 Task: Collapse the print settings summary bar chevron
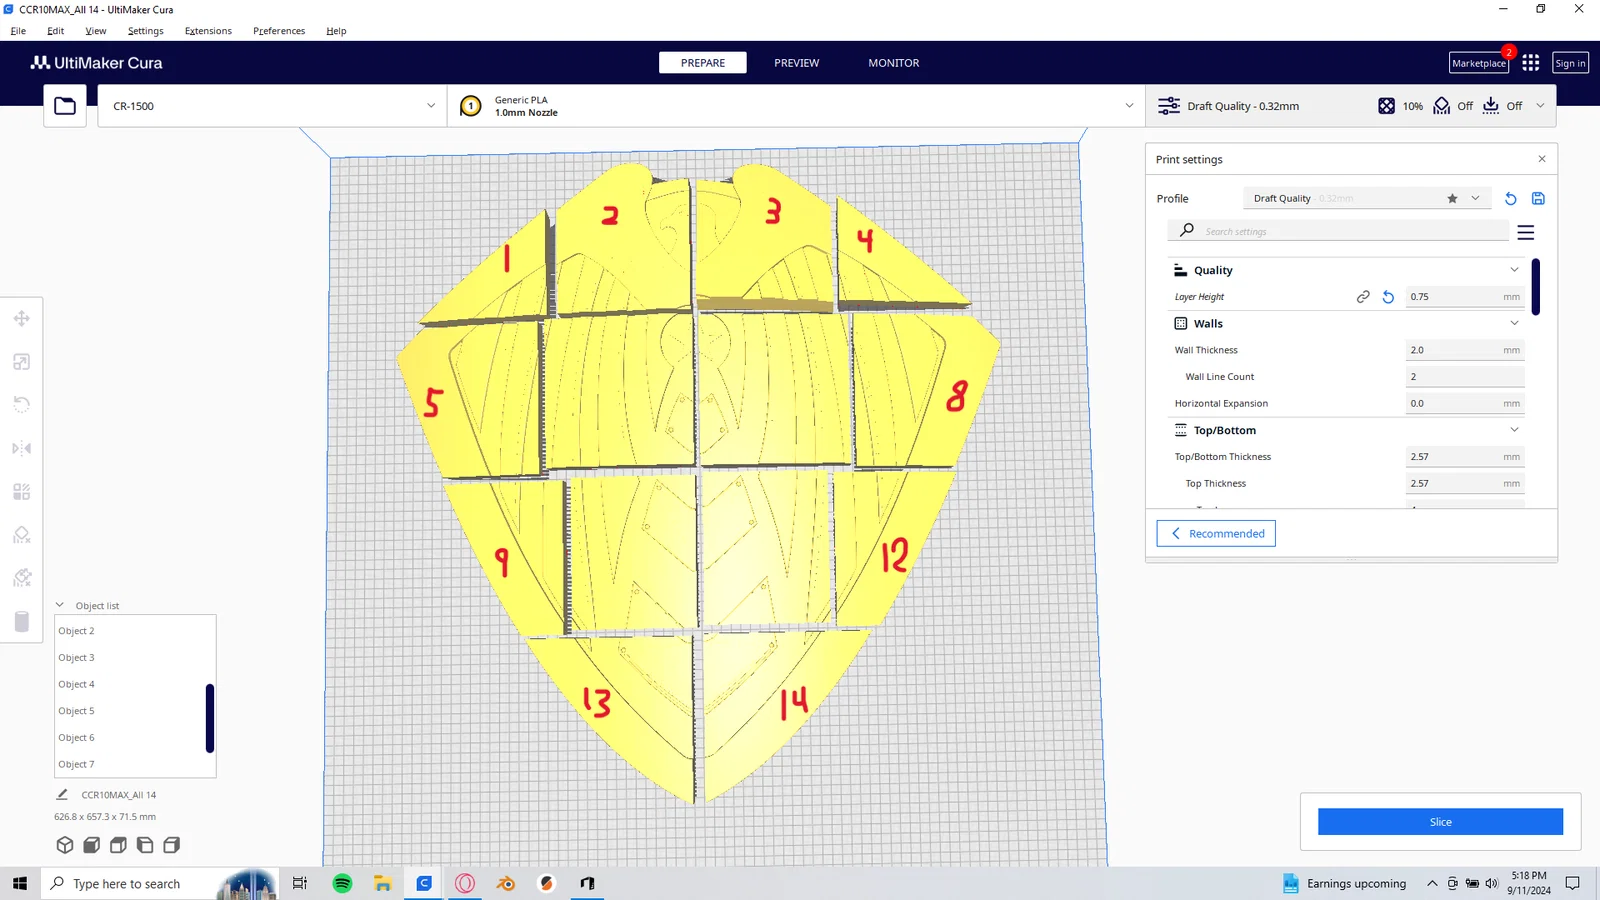[x=1540, y=106]
